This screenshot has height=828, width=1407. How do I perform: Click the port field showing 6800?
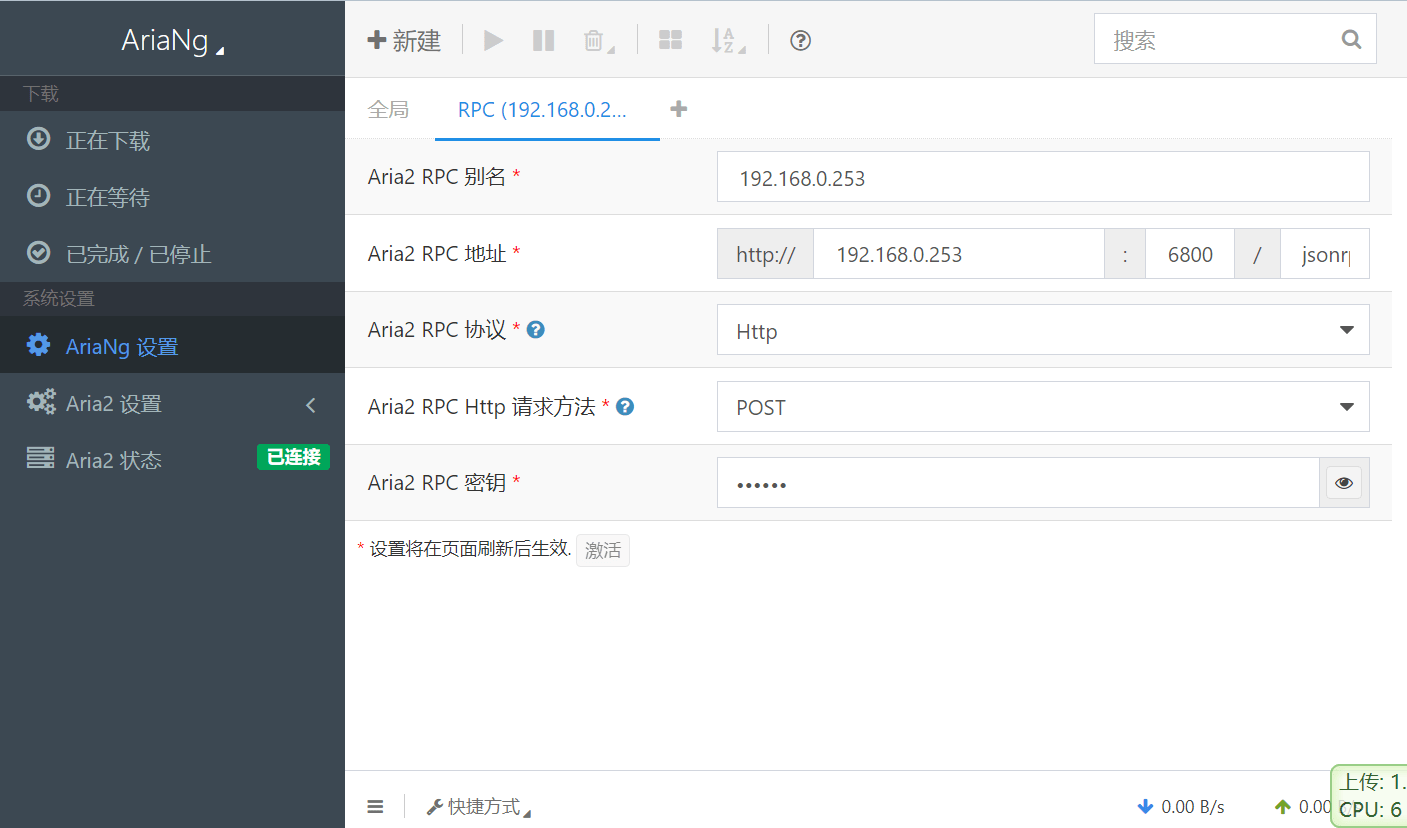pos(1189,254)
